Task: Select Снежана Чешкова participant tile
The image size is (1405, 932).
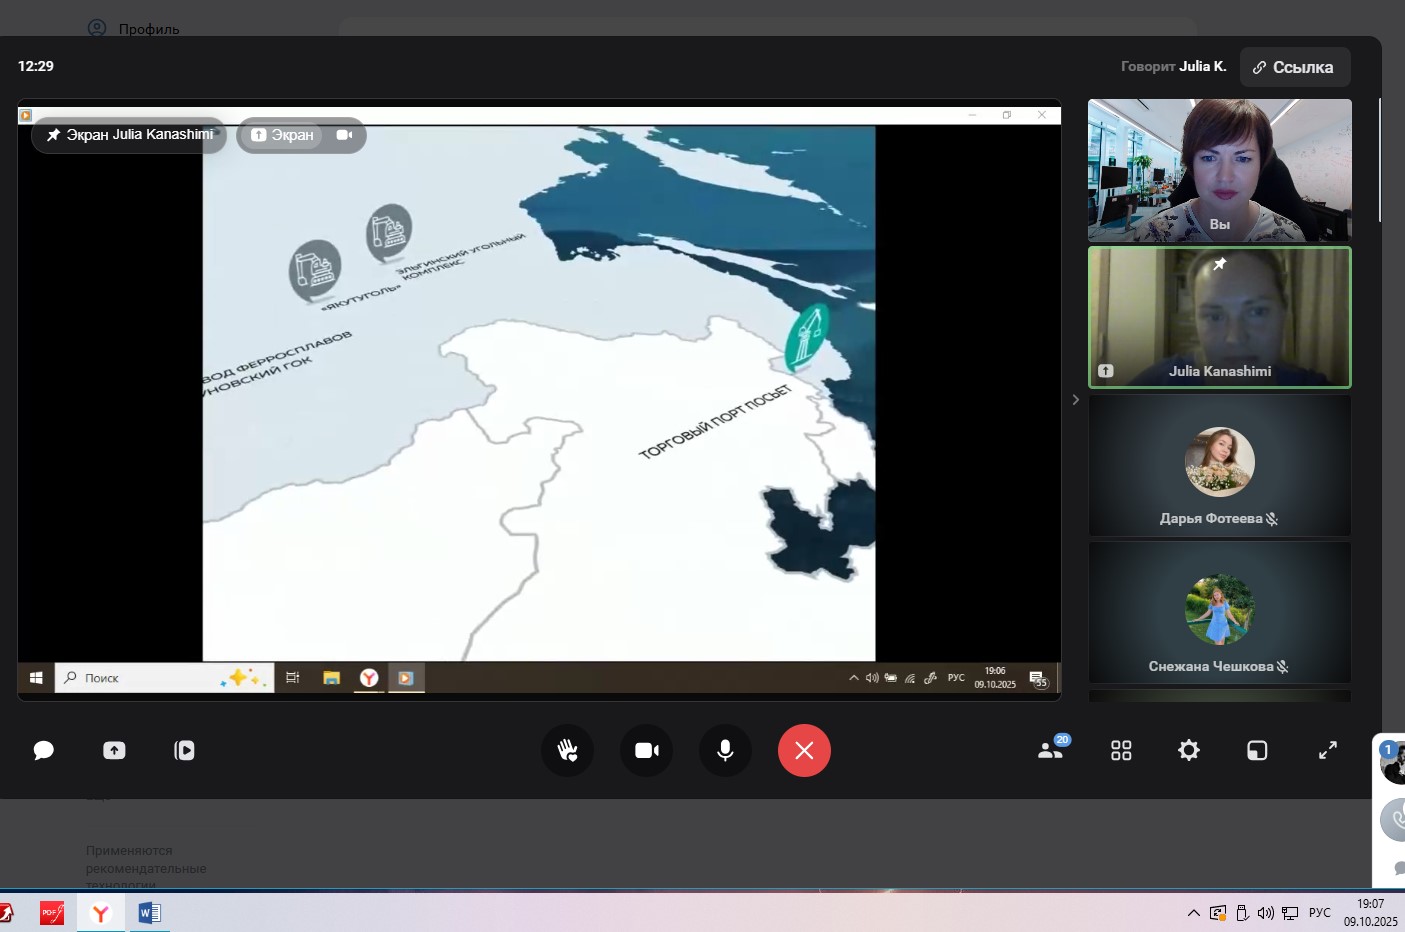Action: point(1219,613)
